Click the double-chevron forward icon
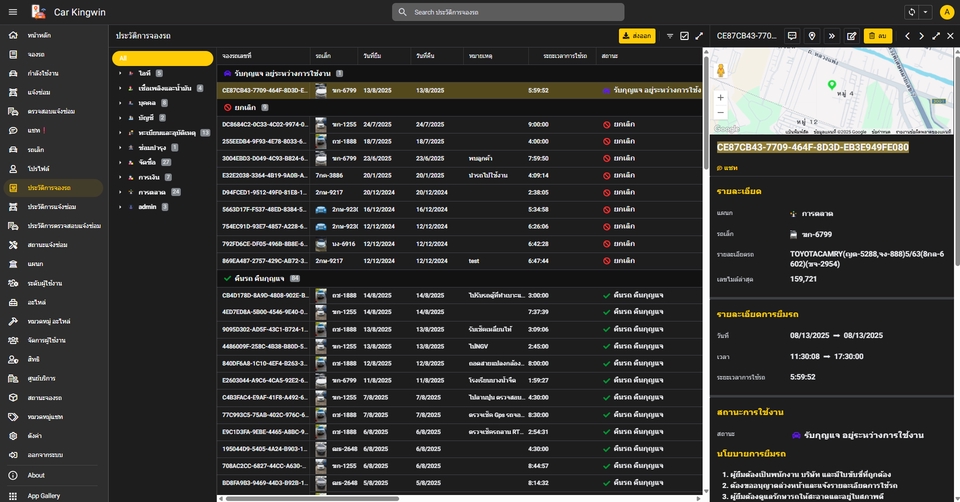The width and height of the screenshot is (960, 502). tap(831, 36)
